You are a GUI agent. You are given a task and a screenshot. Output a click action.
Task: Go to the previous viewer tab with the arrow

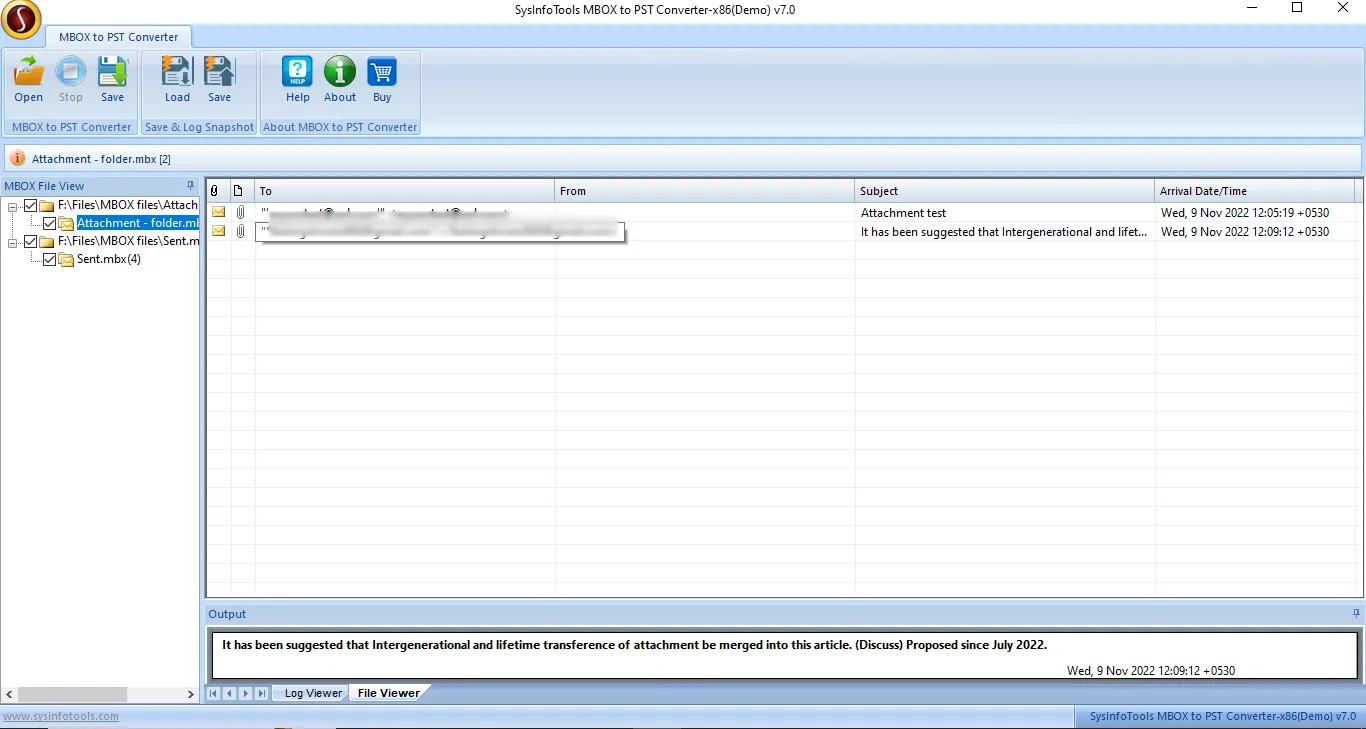click(x=230, y=693)
